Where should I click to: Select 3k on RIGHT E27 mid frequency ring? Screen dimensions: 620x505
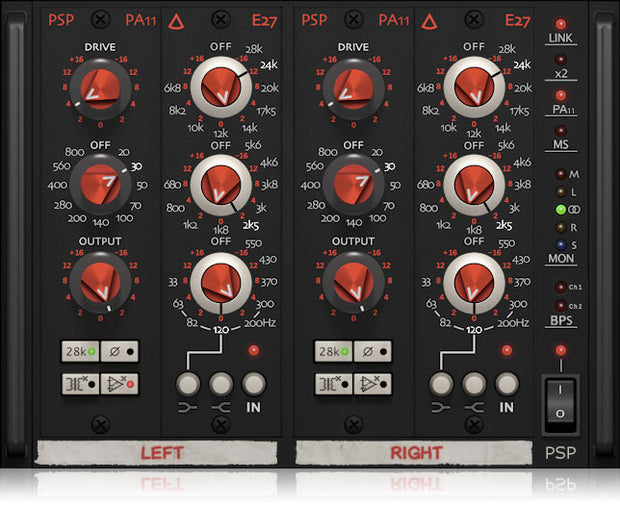pyautogui.click(x=514, y=208)
